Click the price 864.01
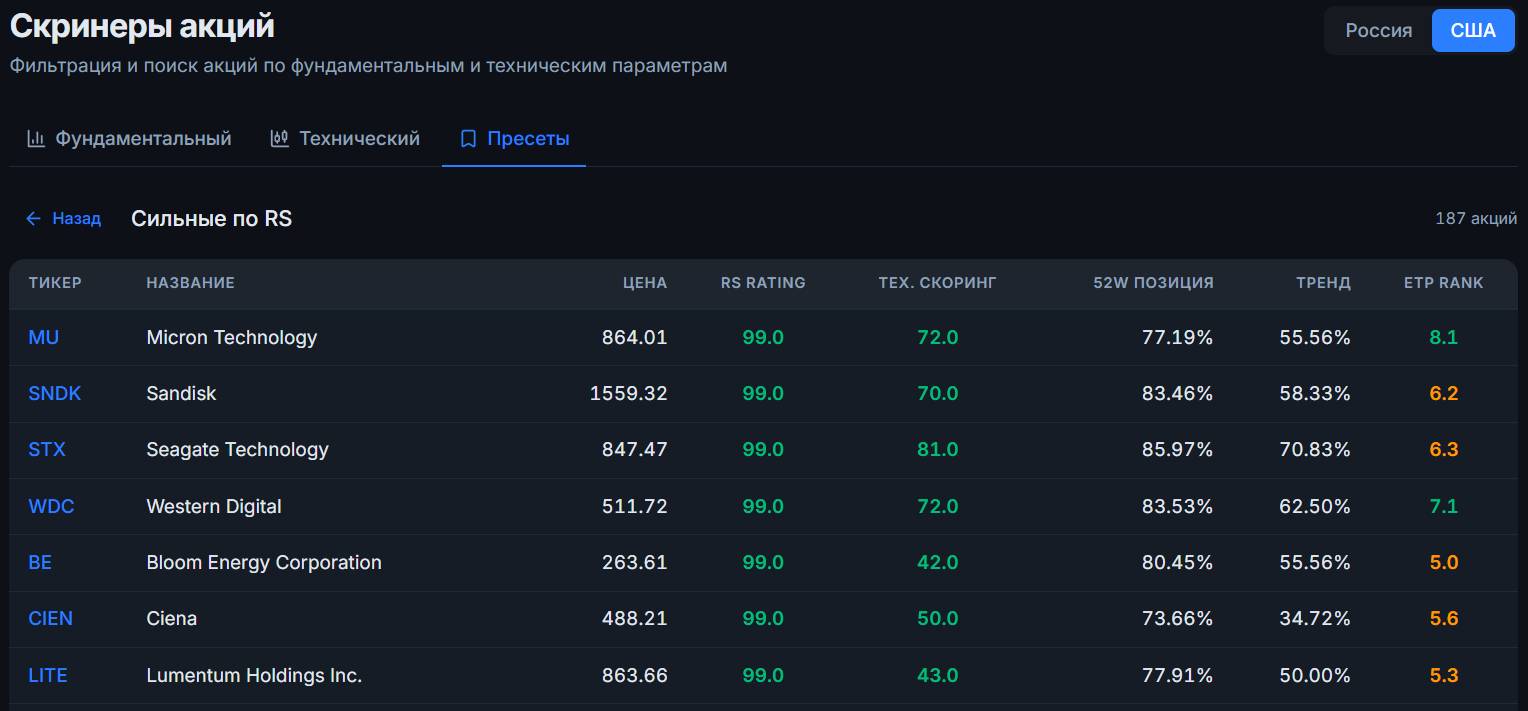 click(x=634, y=338)
